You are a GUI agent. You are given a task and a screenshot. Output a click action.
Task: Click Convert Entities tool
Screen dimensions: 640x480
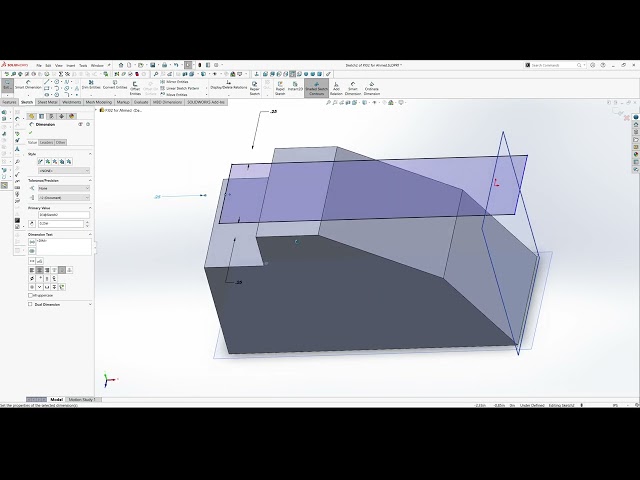(115, 84)
